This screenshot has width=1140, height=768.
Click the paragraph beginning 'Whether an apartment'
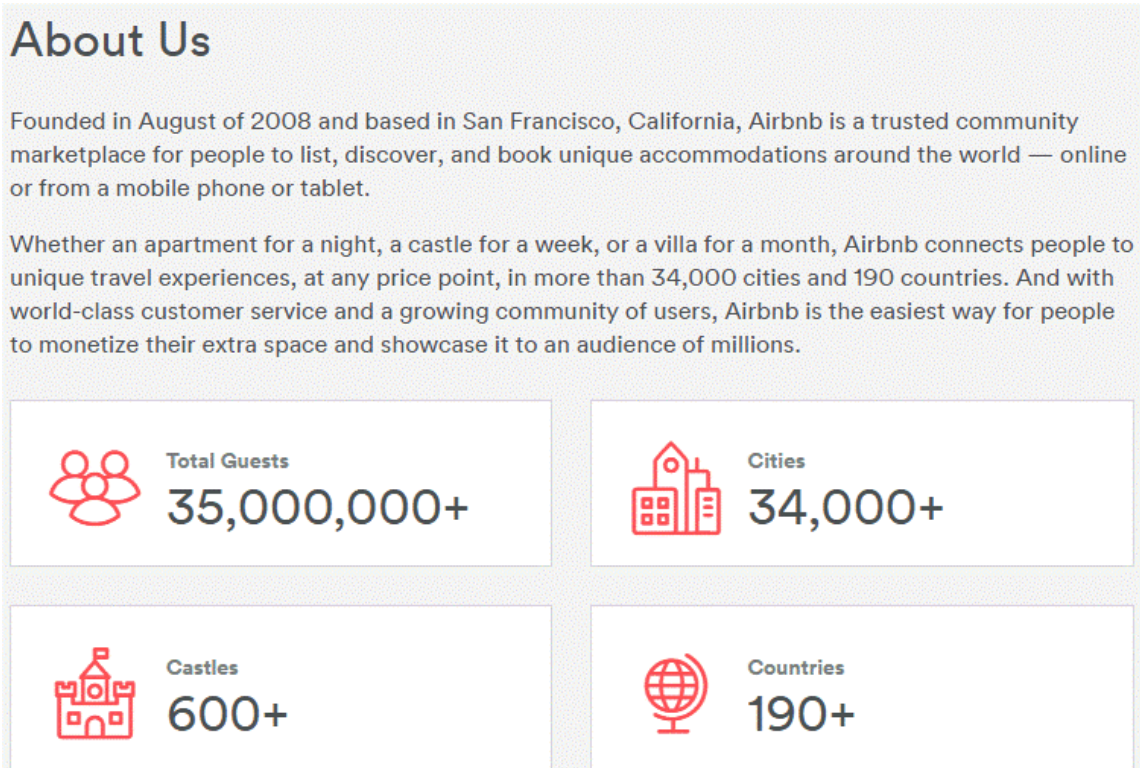(571, 295)
